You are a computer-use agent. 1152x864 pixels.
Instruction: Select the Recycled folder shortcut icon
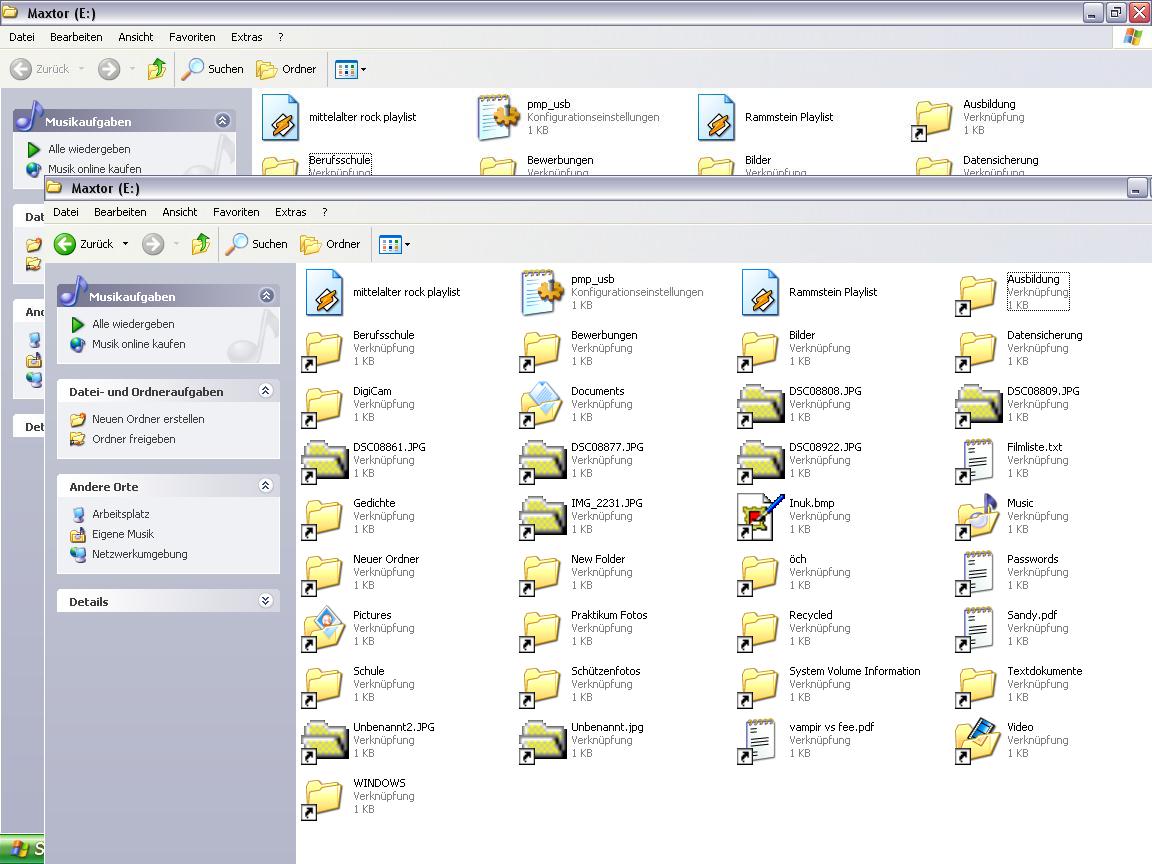(x=758, y=632)
